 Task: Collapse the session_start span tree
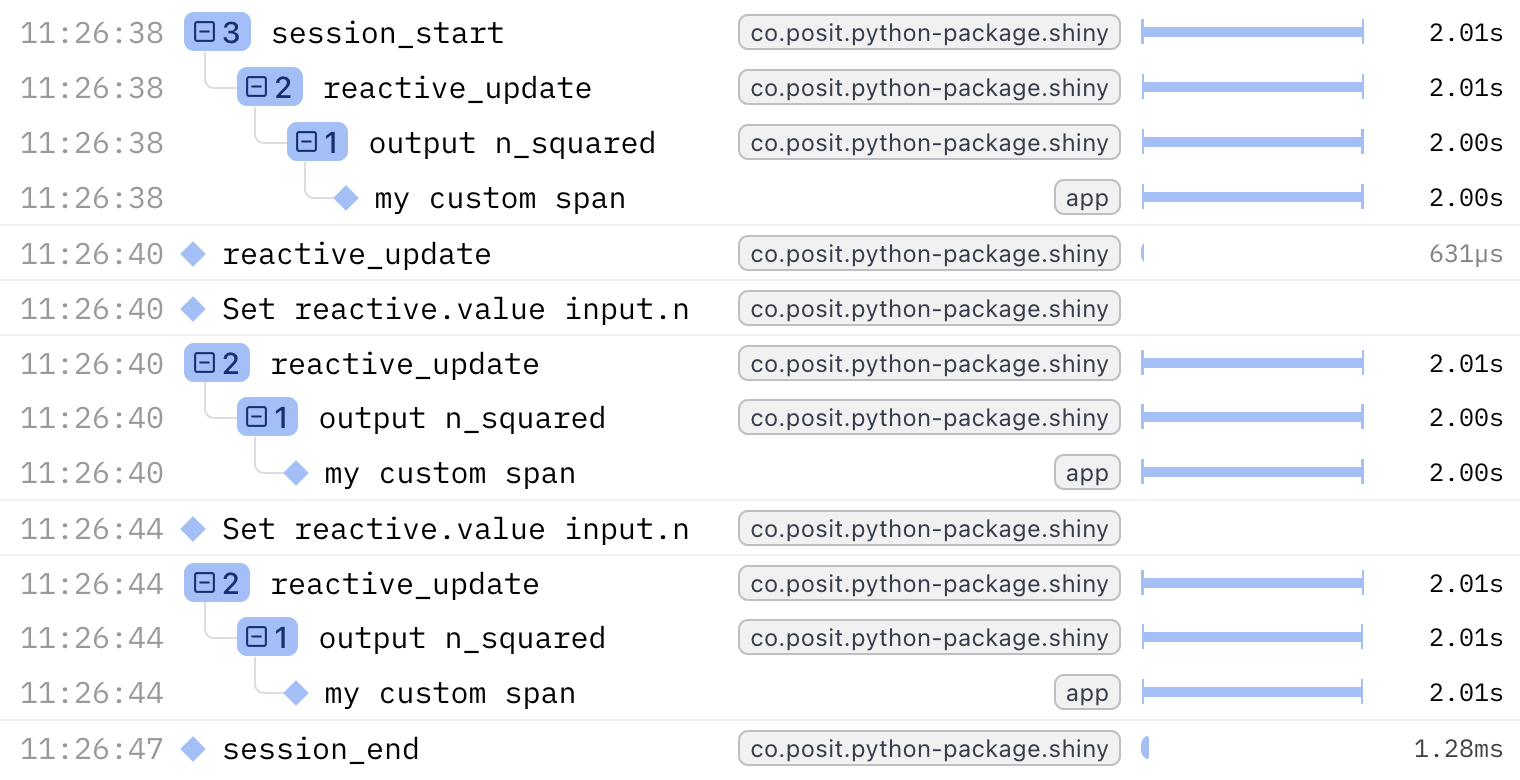pyautogui.click(x=205, y=33)
